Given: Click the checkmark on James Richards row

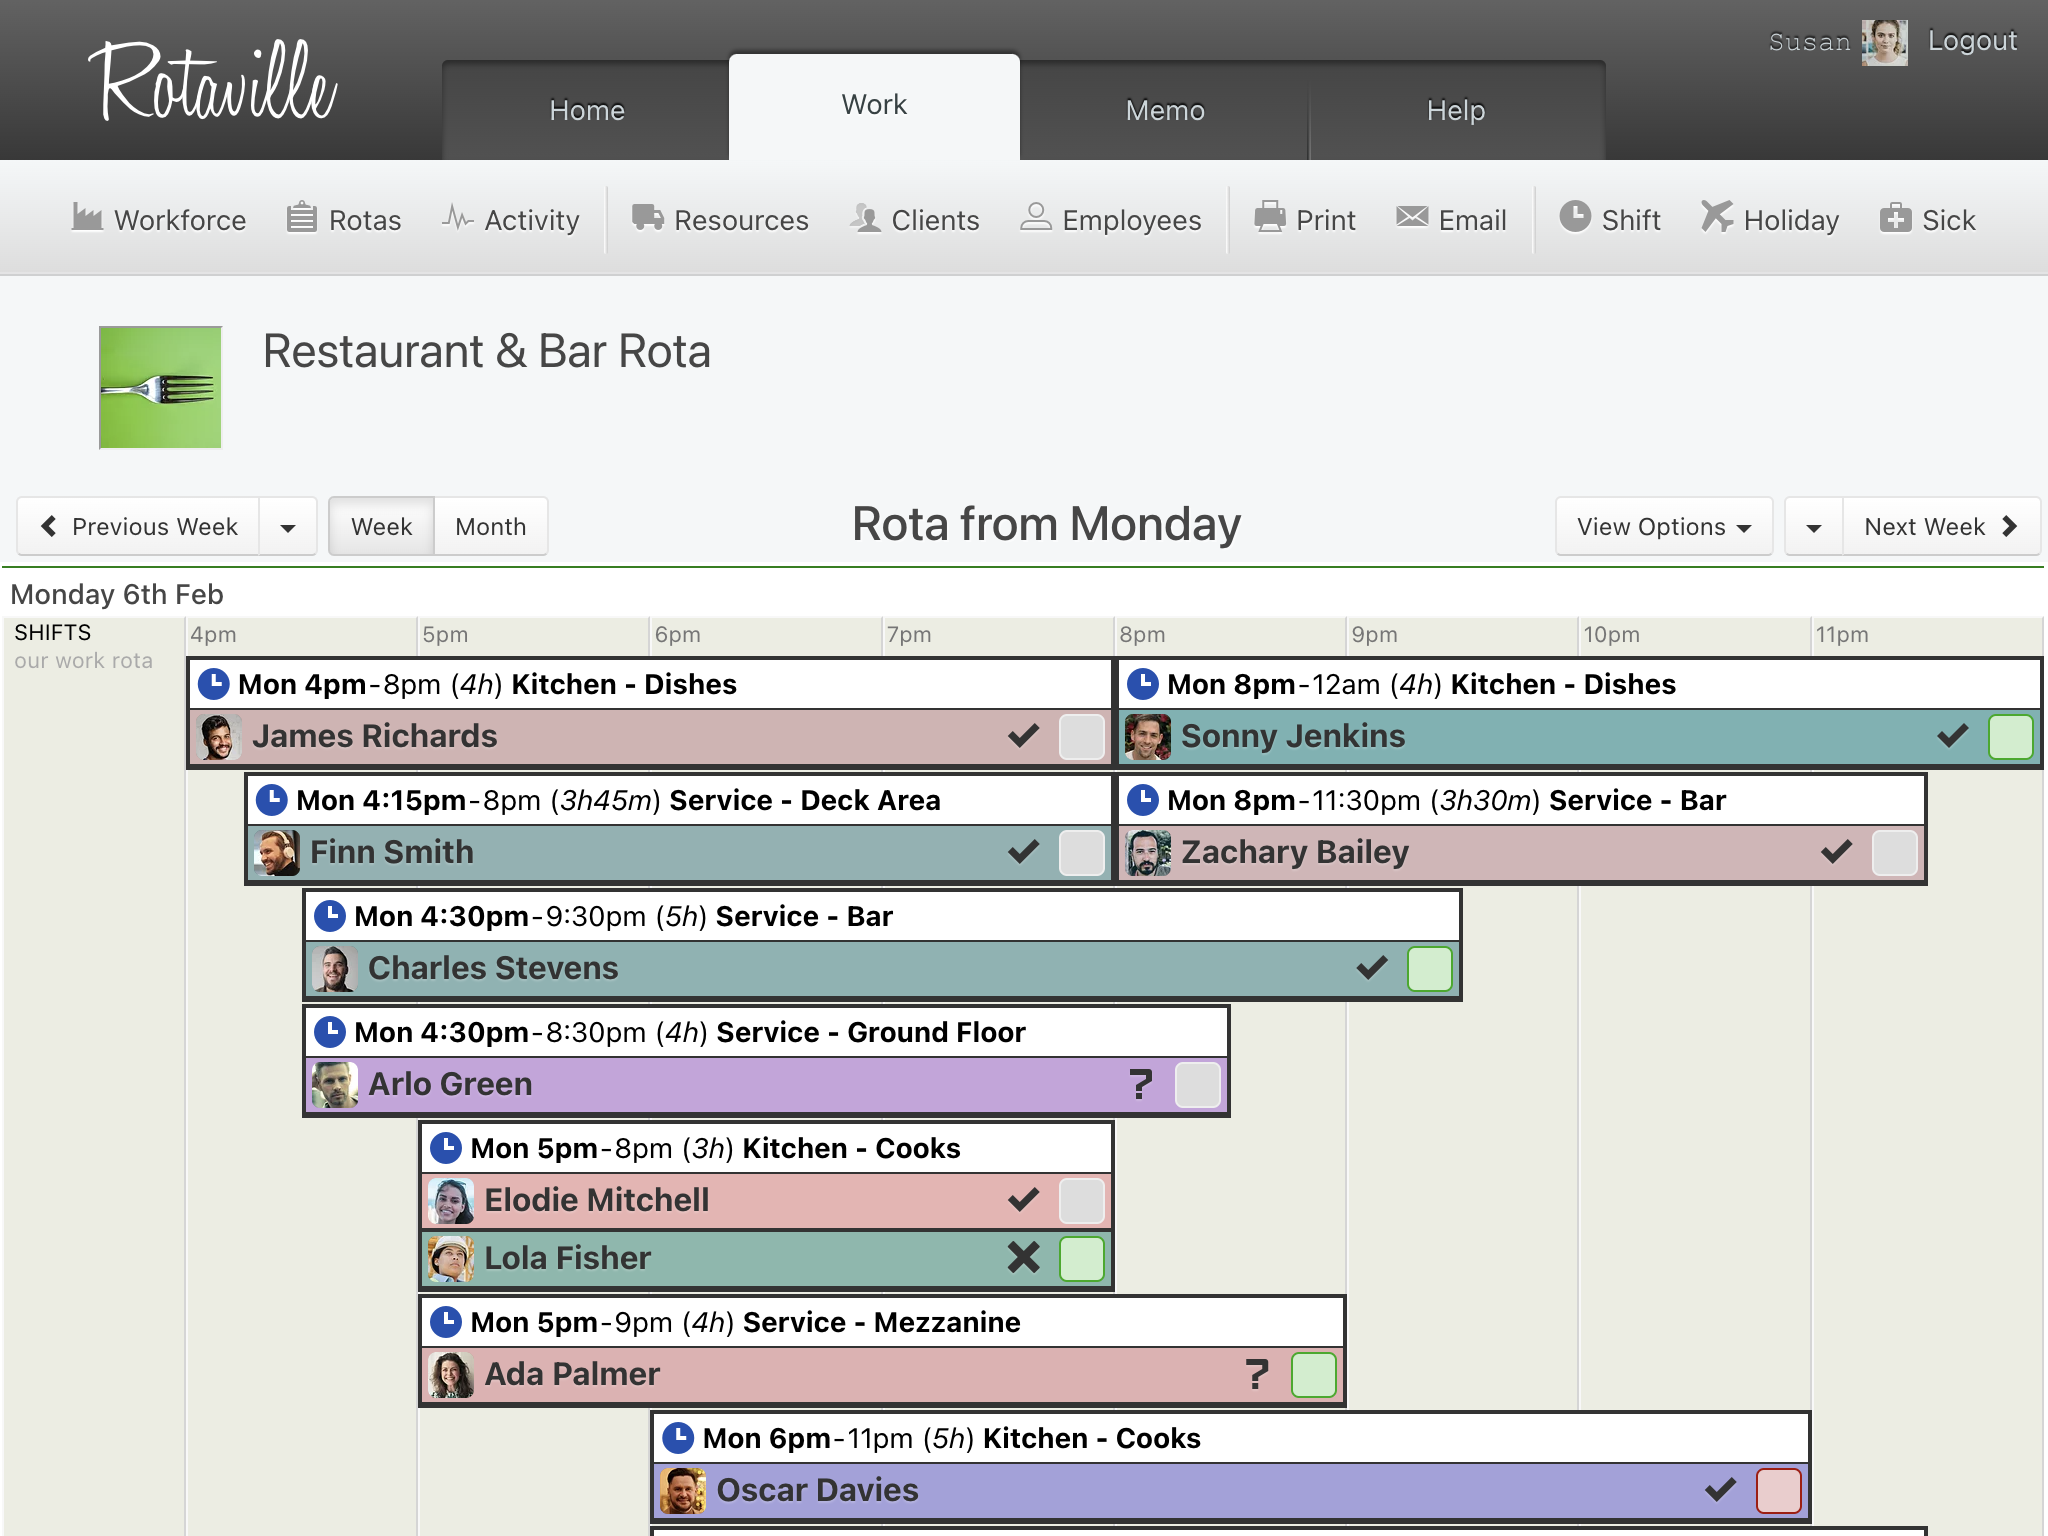Looking at the screenshot, I should click(1023, 736).
